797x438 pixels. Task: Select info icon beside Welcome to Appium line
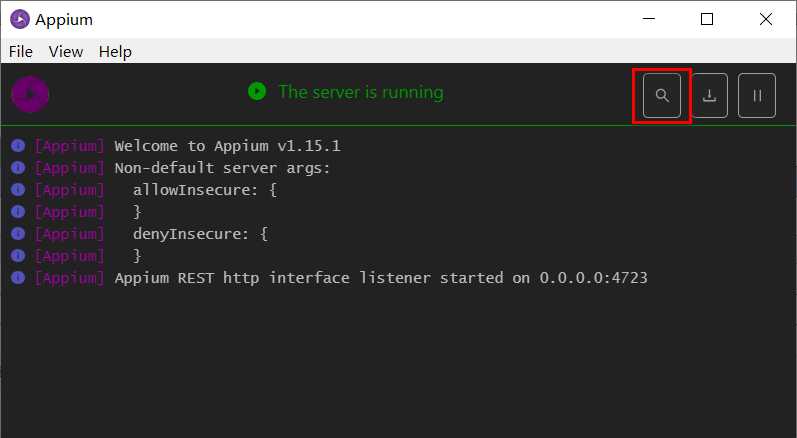point(18,146)
